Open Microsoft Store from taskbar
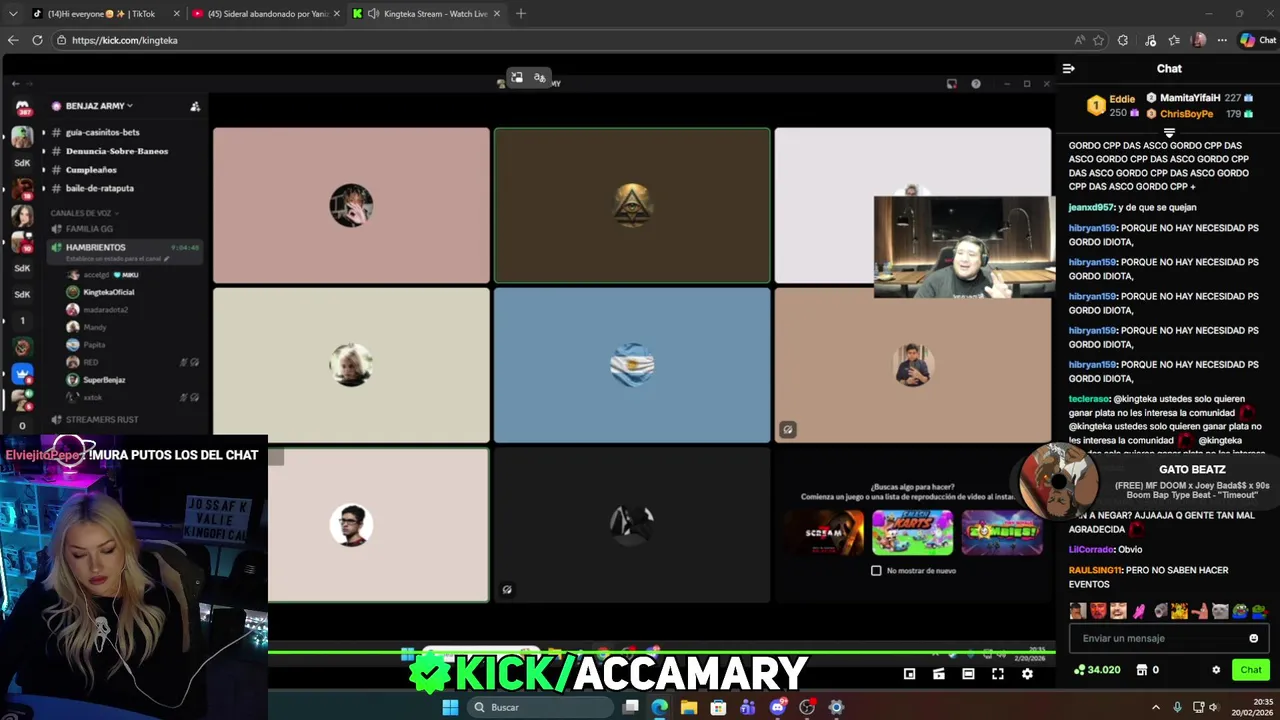 click(x=718, y=707)
